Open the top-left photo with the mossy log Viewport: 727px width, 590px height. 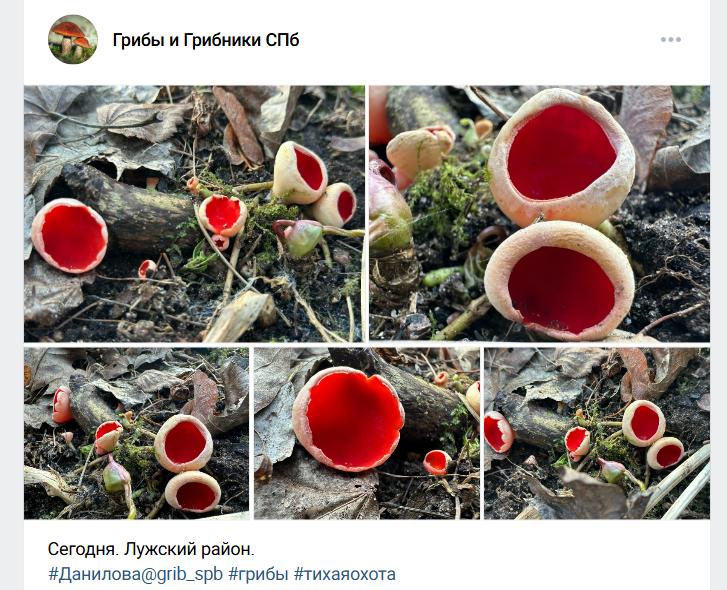194,214
